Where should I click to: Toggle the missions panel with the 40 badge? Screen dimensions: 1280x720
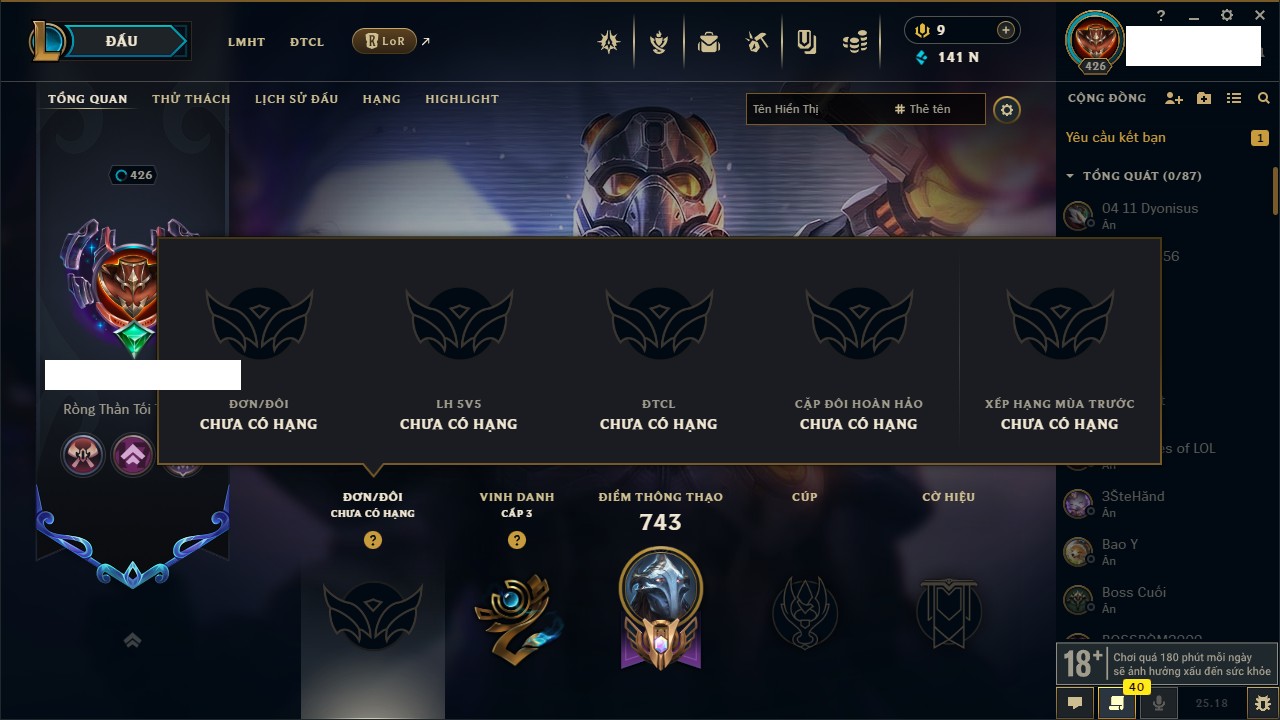pos(1117,703)
